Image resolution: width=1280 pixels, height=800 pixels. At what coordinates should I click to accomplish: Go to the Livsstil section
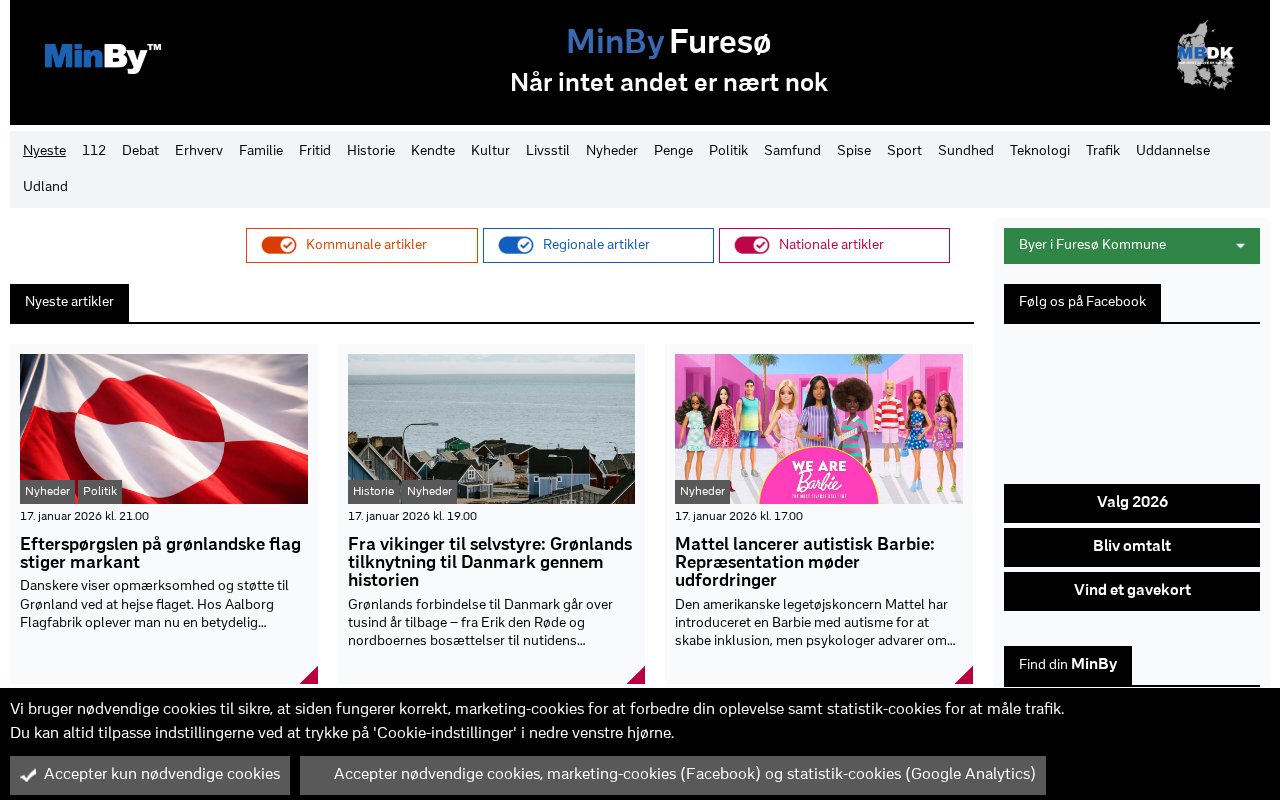548,151
